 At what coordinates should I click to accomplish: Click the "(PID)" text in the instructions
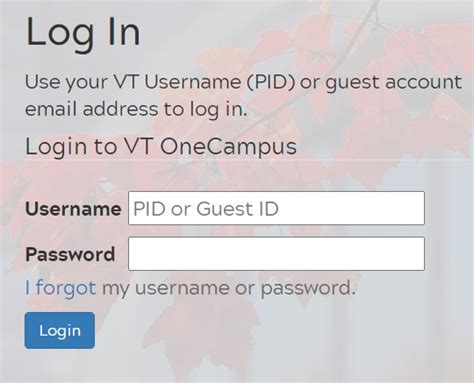coord(271,82)
